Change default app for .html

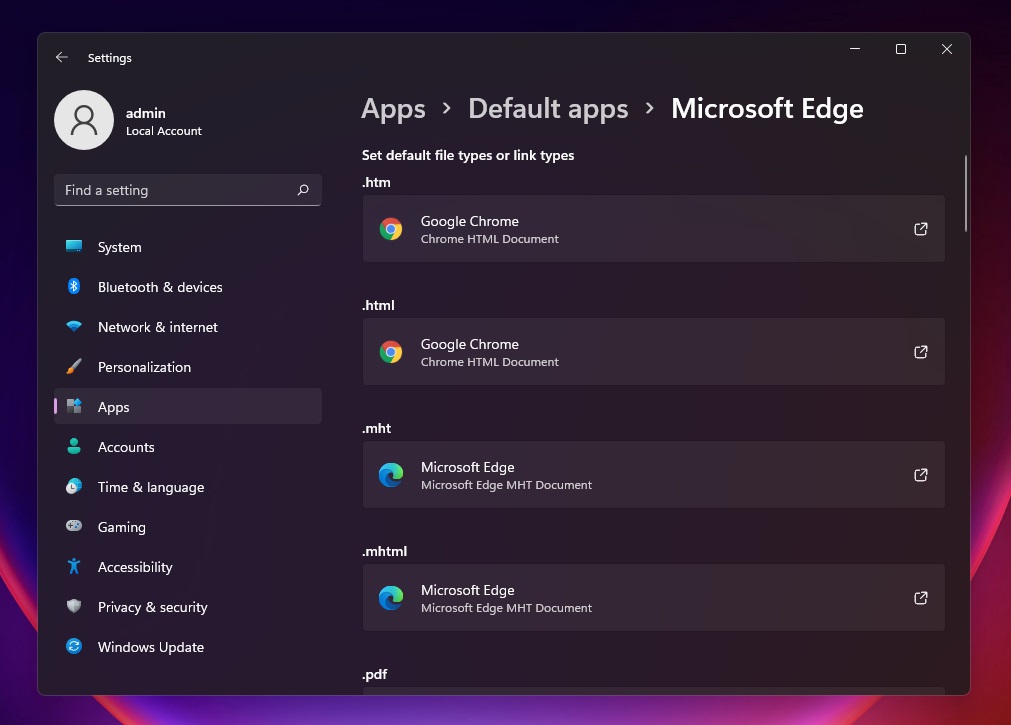[x=654, y=352]
